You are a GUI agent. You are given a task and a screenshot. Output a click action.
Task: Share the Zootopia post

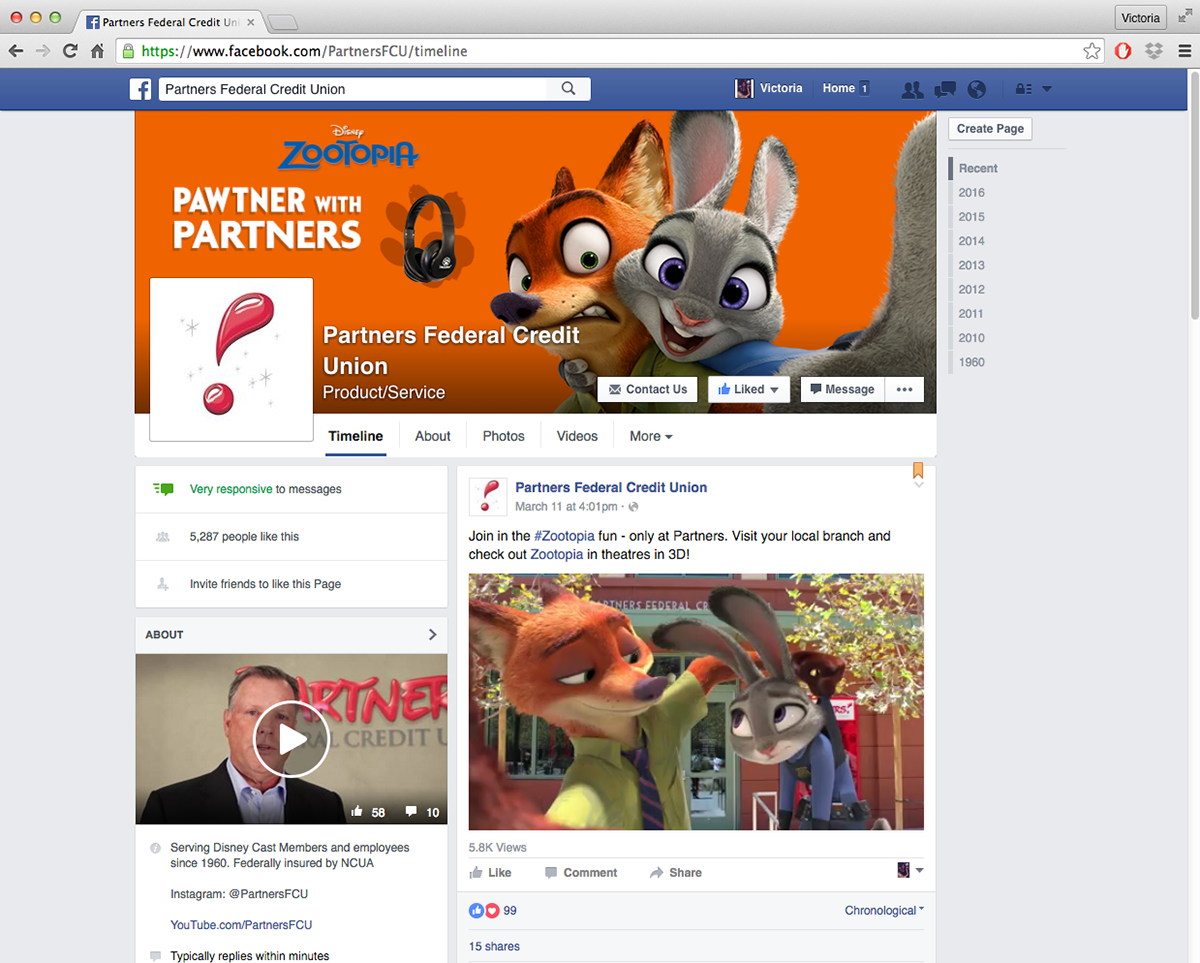(676, 873)
